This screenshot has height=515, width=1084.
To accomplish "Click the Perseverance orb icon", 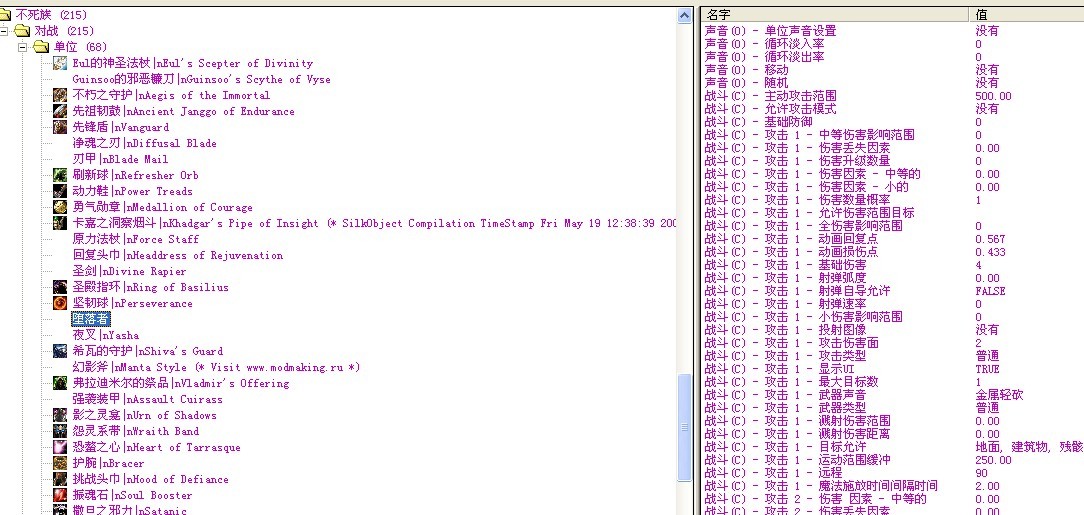I will pyautogui.click(x=60, y=303).
